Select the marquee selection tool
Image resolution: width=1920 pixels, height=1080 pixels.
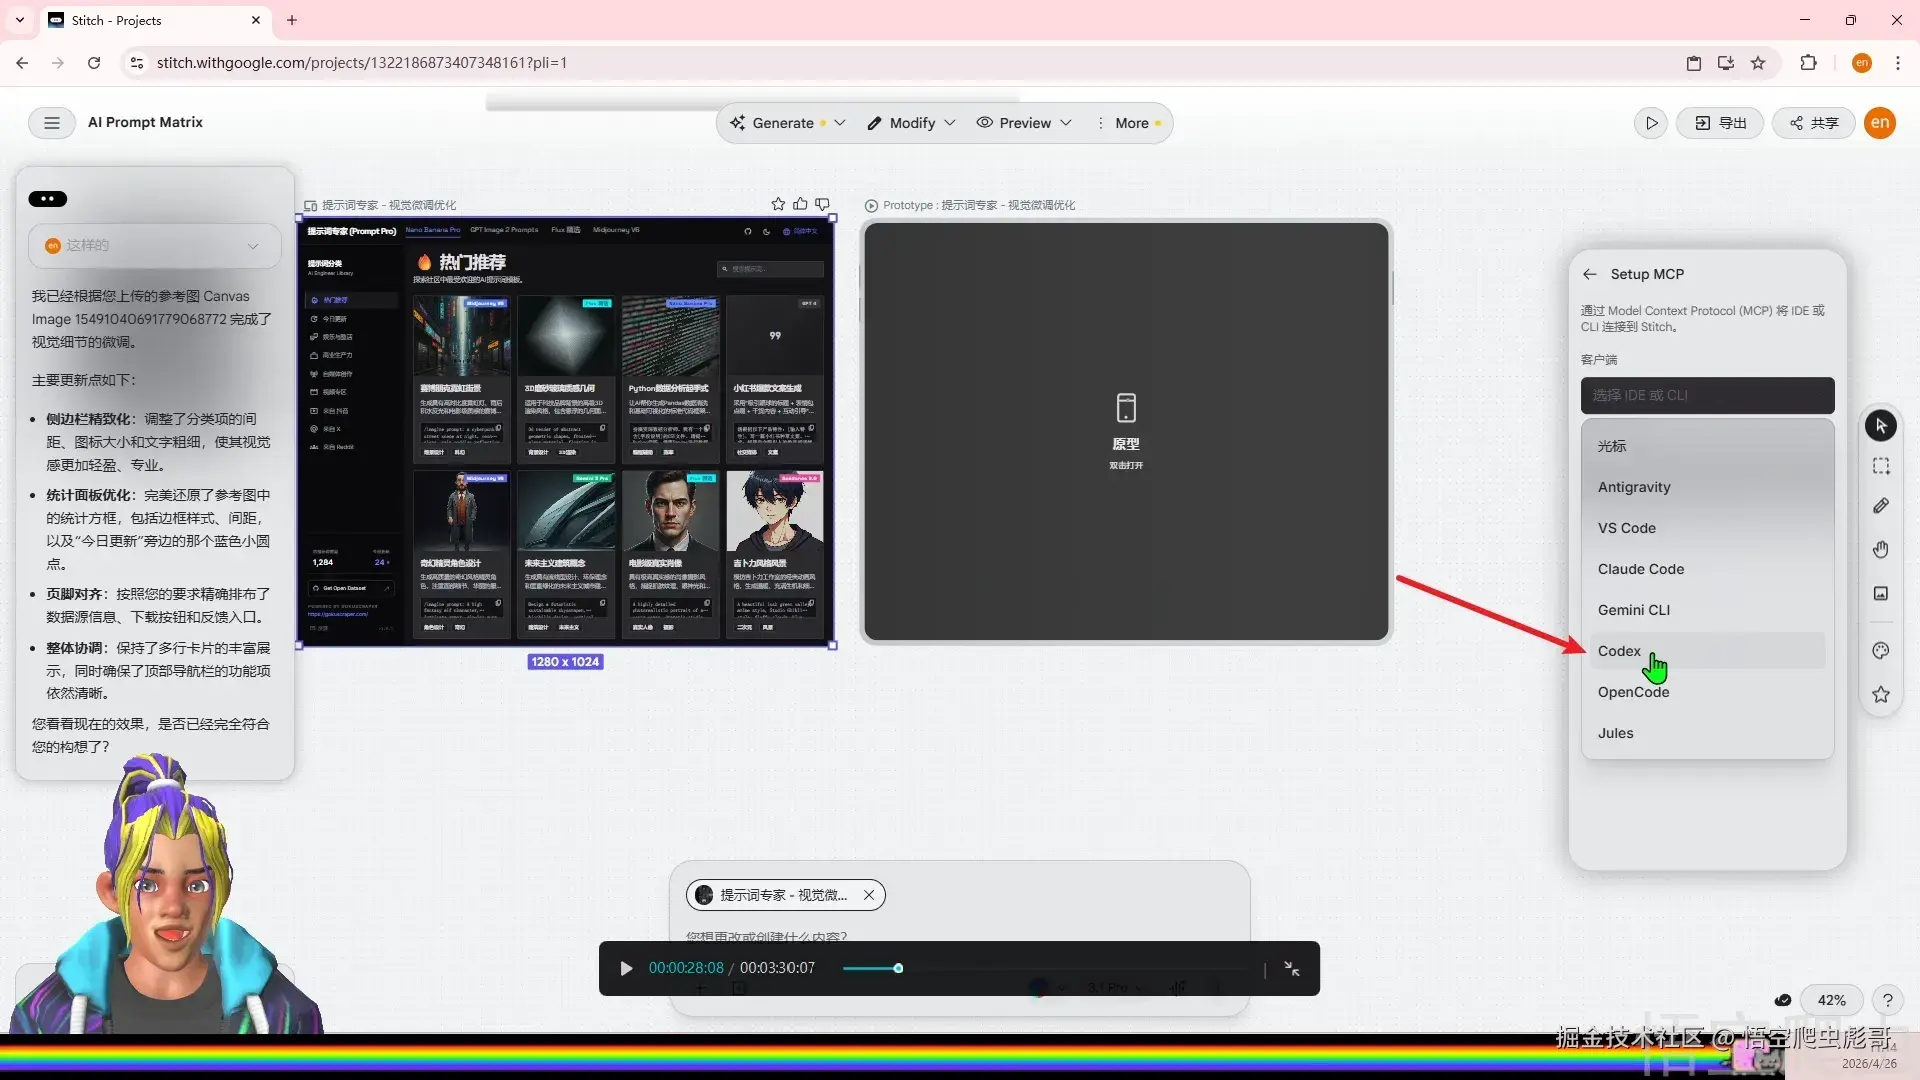pyautogui.click(x=1881, y=466)
